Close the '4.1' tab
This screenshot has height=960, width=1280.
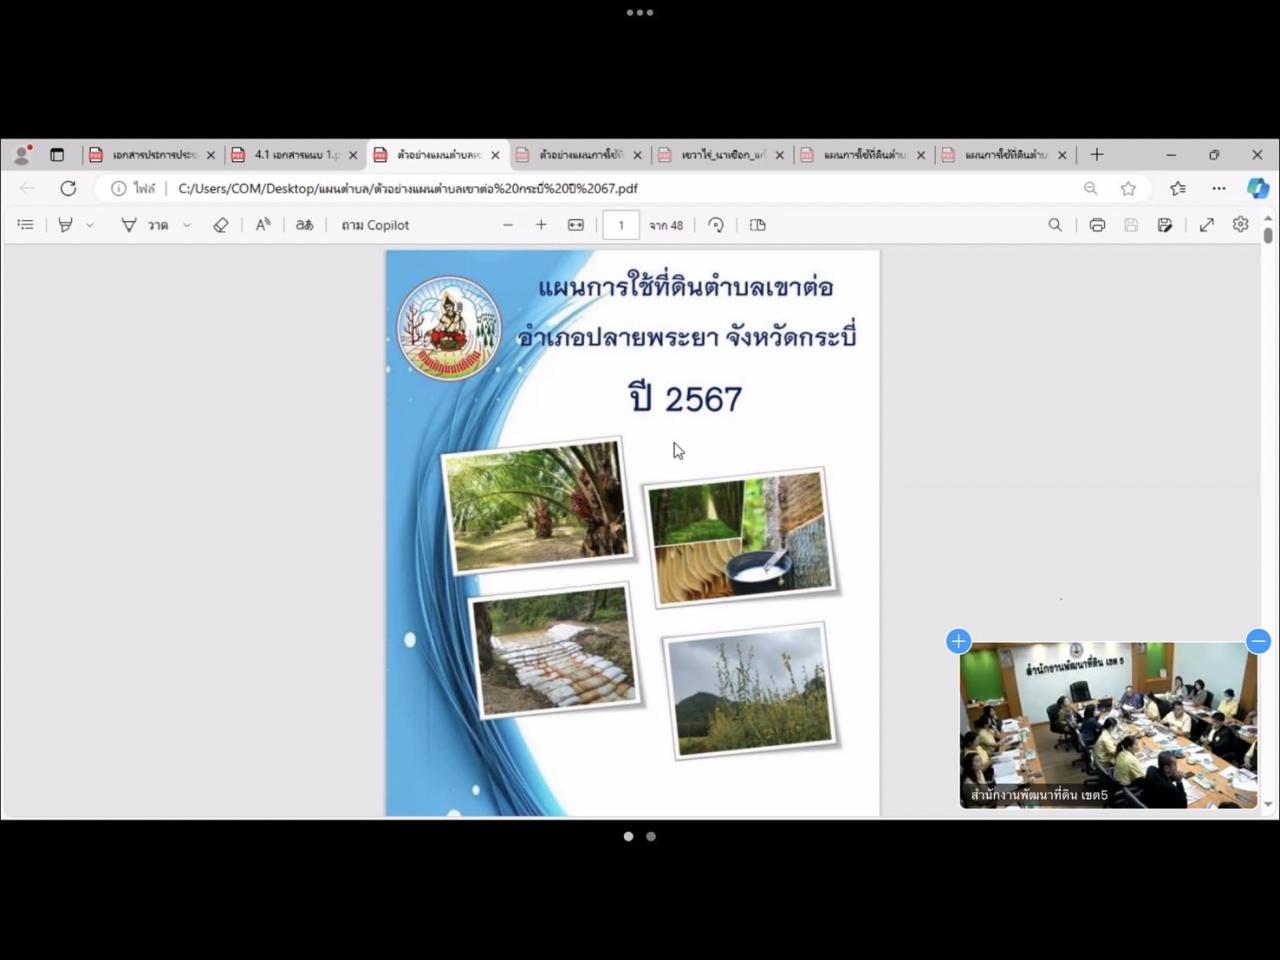coord(353,155)
